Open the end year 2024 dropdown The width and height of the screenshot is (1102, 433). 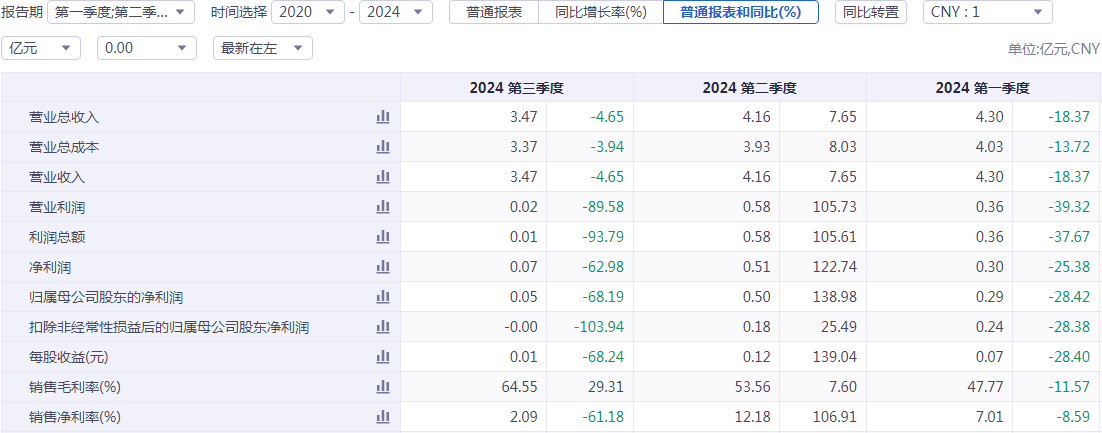pos(396,12)
